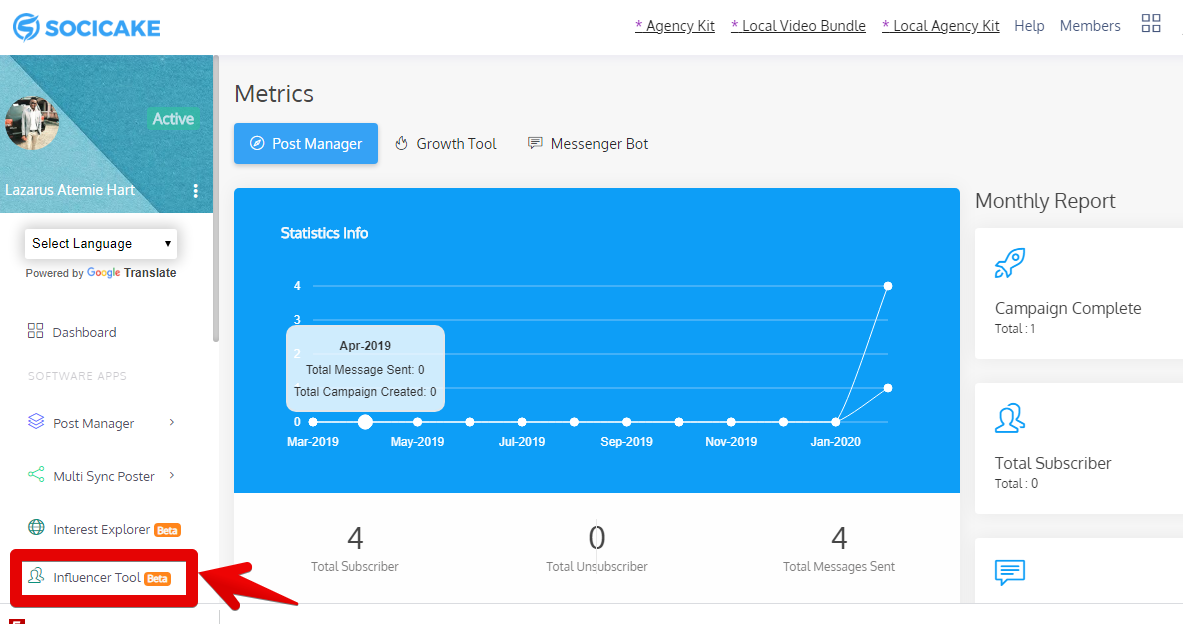Screen dimensions: 1183x624
Task: Click the Total Subscriber report card title
Action: 1052,463
